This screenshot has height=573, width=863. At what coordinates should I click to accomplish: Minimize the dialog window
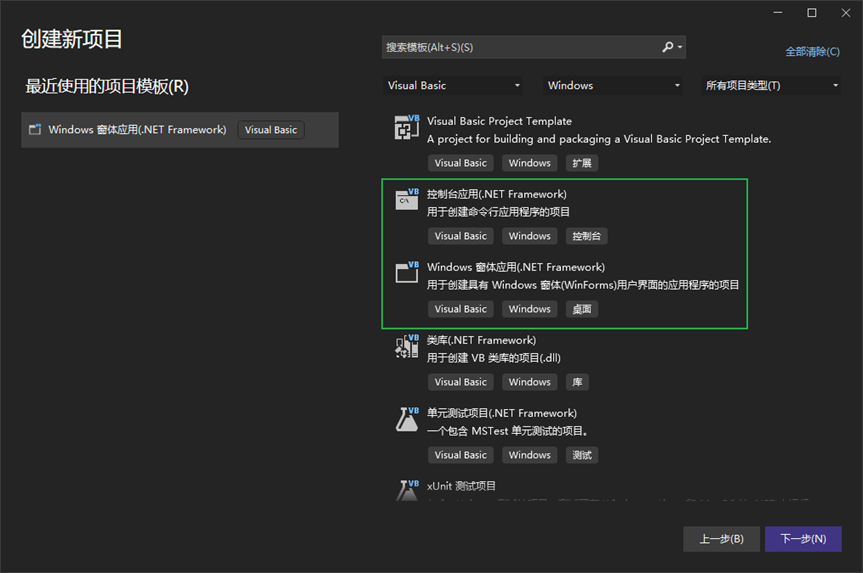[x=778, y=13]
